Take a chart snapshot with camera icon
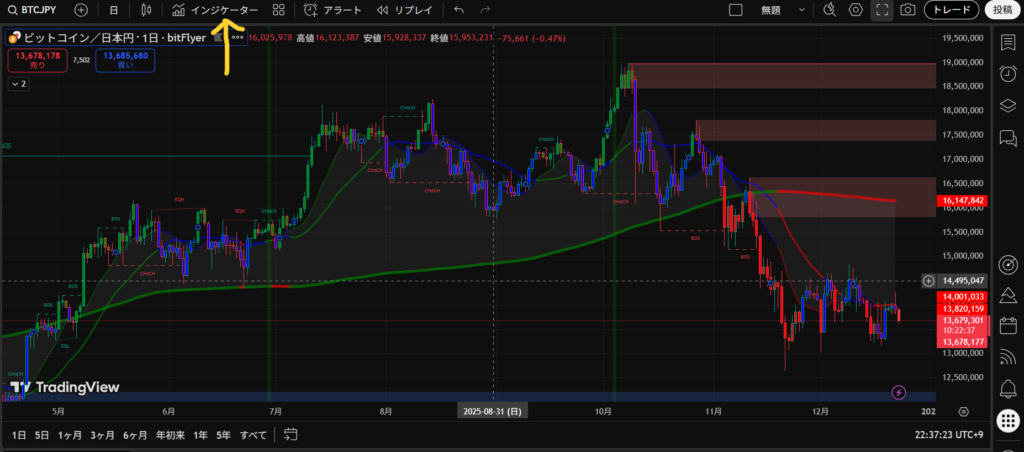The width and height of the screenshot is (1024, 452). coord(907,10)
